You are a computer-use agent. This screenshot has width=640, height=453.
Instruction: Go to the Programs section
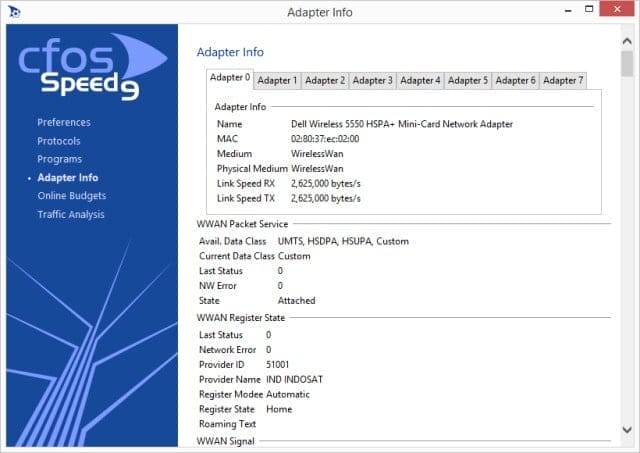tap(60, 159)
